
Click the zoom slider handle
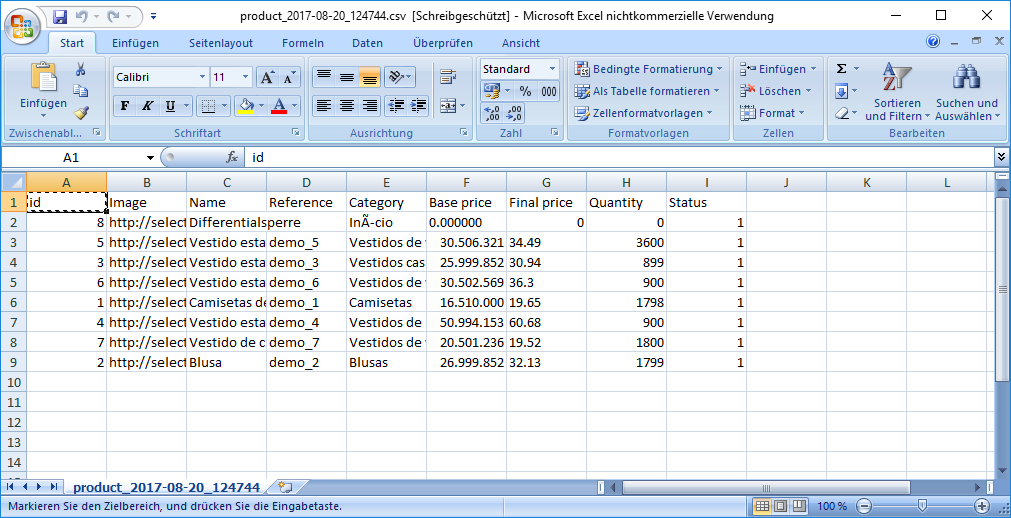(923, 505)
